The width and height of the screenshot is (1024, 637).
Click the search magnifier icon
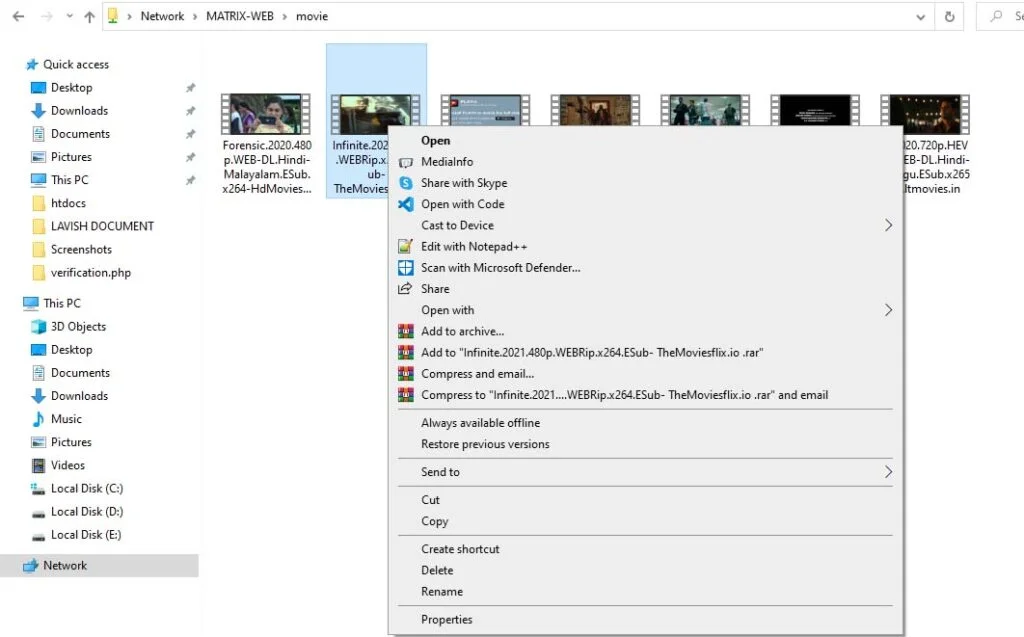tap(996, 16)
